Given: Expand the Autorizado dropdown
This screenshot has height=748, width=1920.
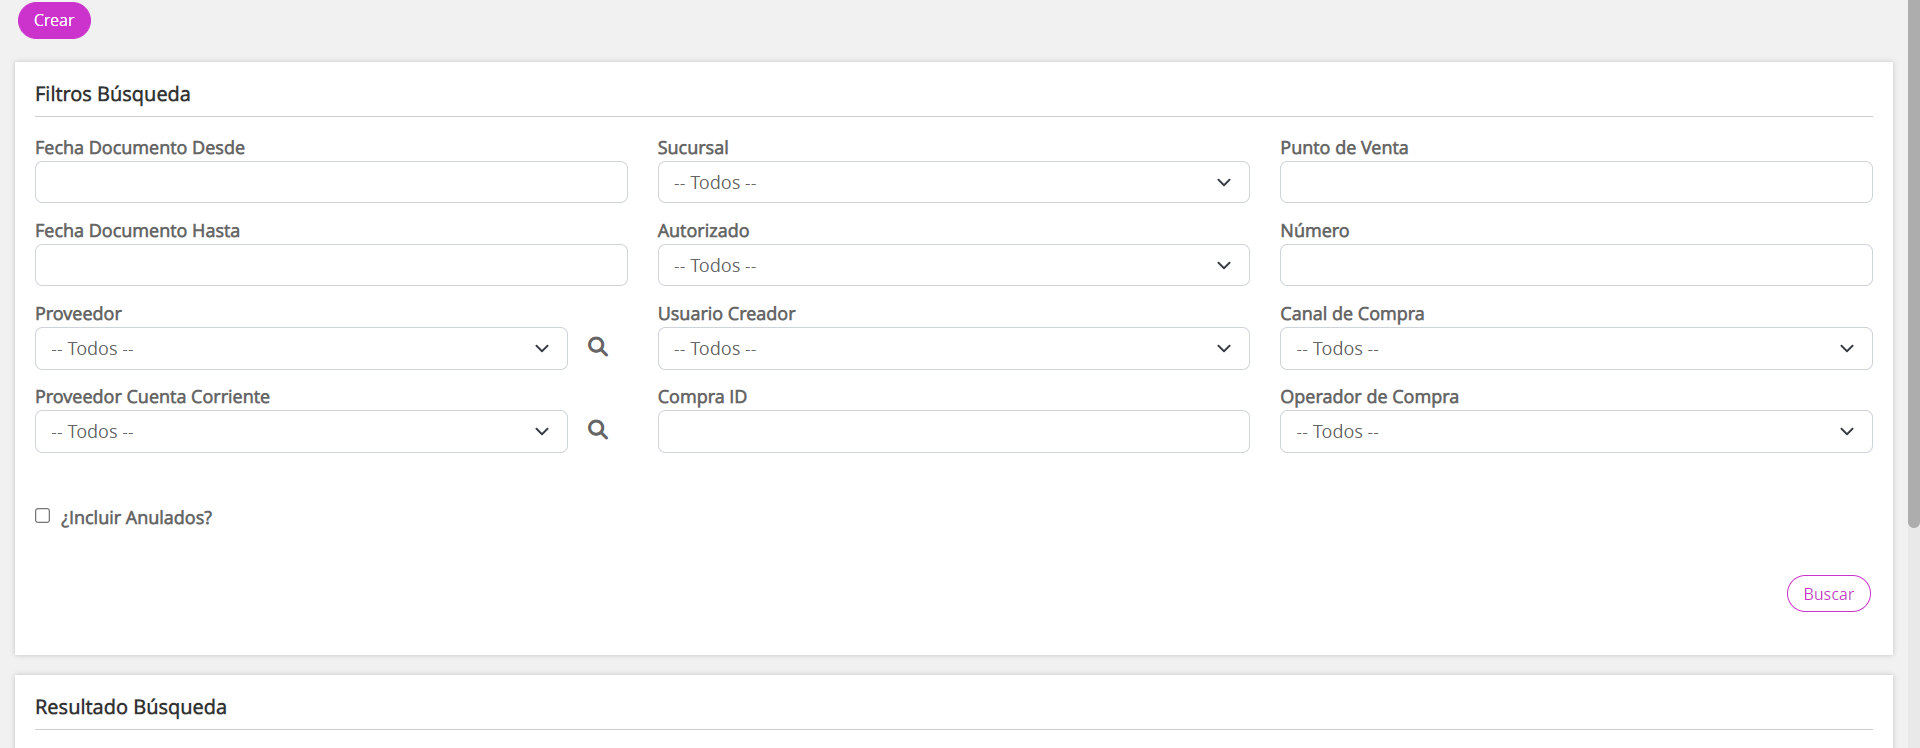Looking at the screenshot, I should pos(953,265).
